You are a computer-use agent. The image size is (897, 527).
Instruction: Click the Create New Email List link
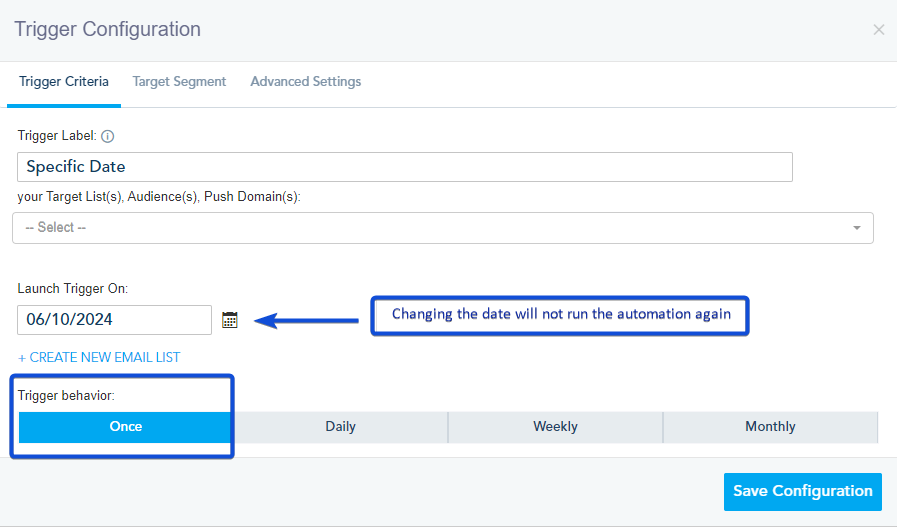pyautogui.click(x=99, y=357)
